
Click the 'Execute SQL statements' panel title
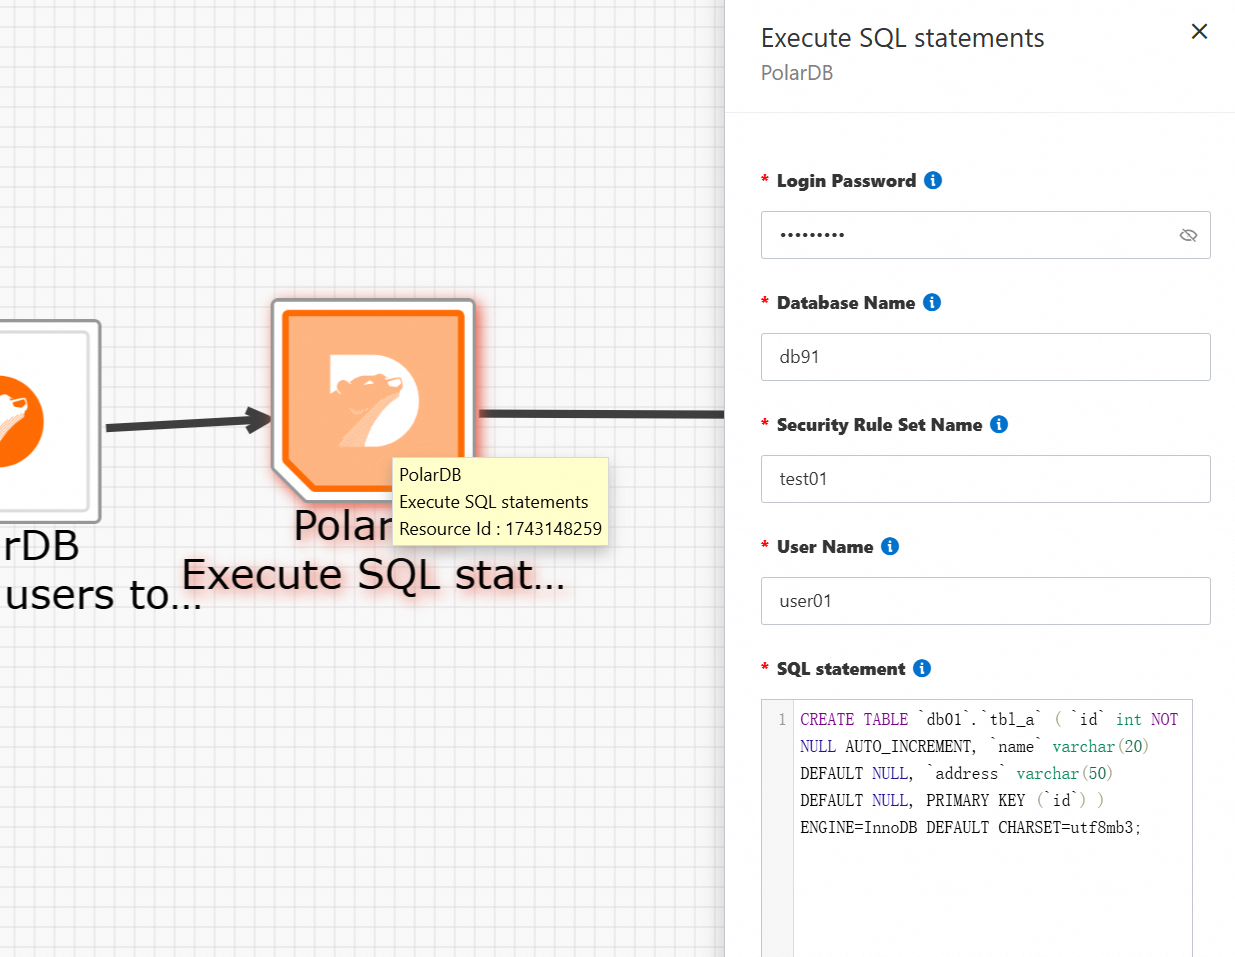point(902,38)
